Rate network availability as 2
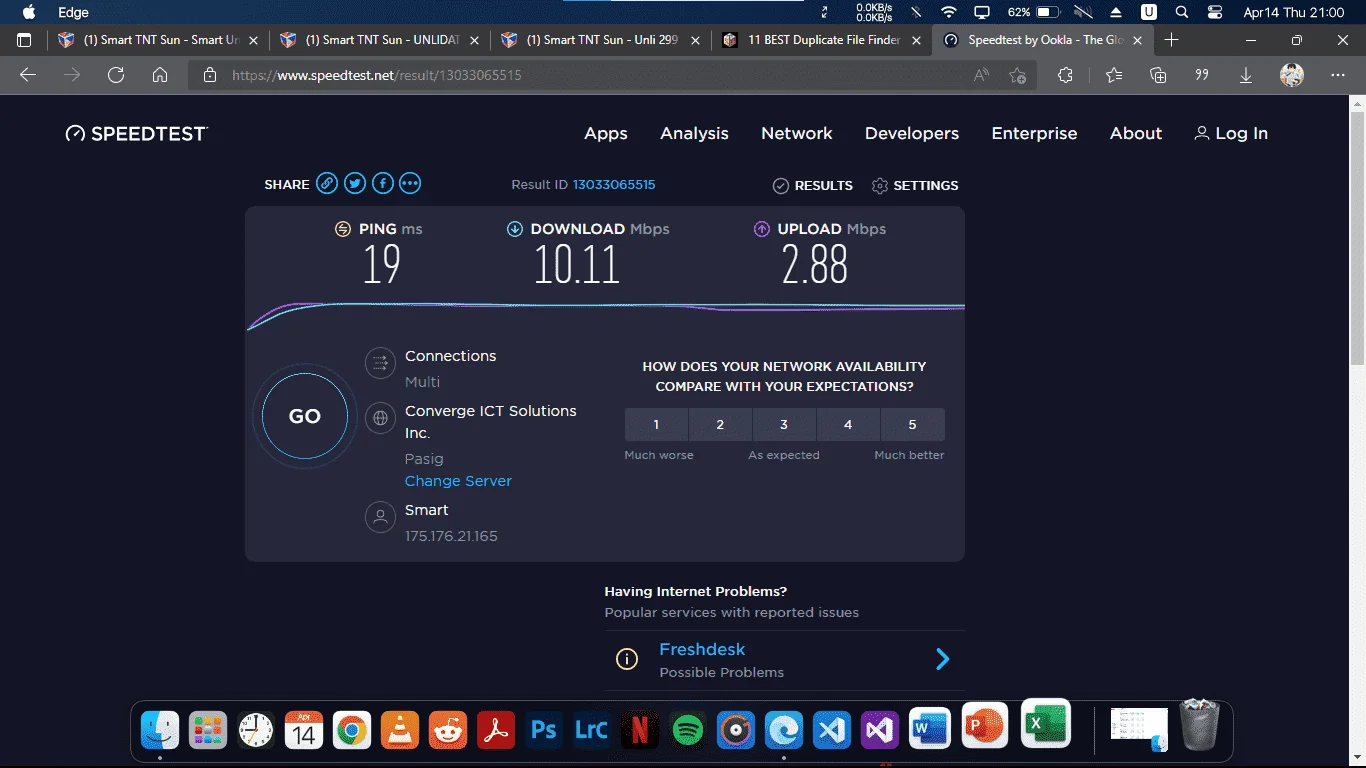 pos(720,424)
